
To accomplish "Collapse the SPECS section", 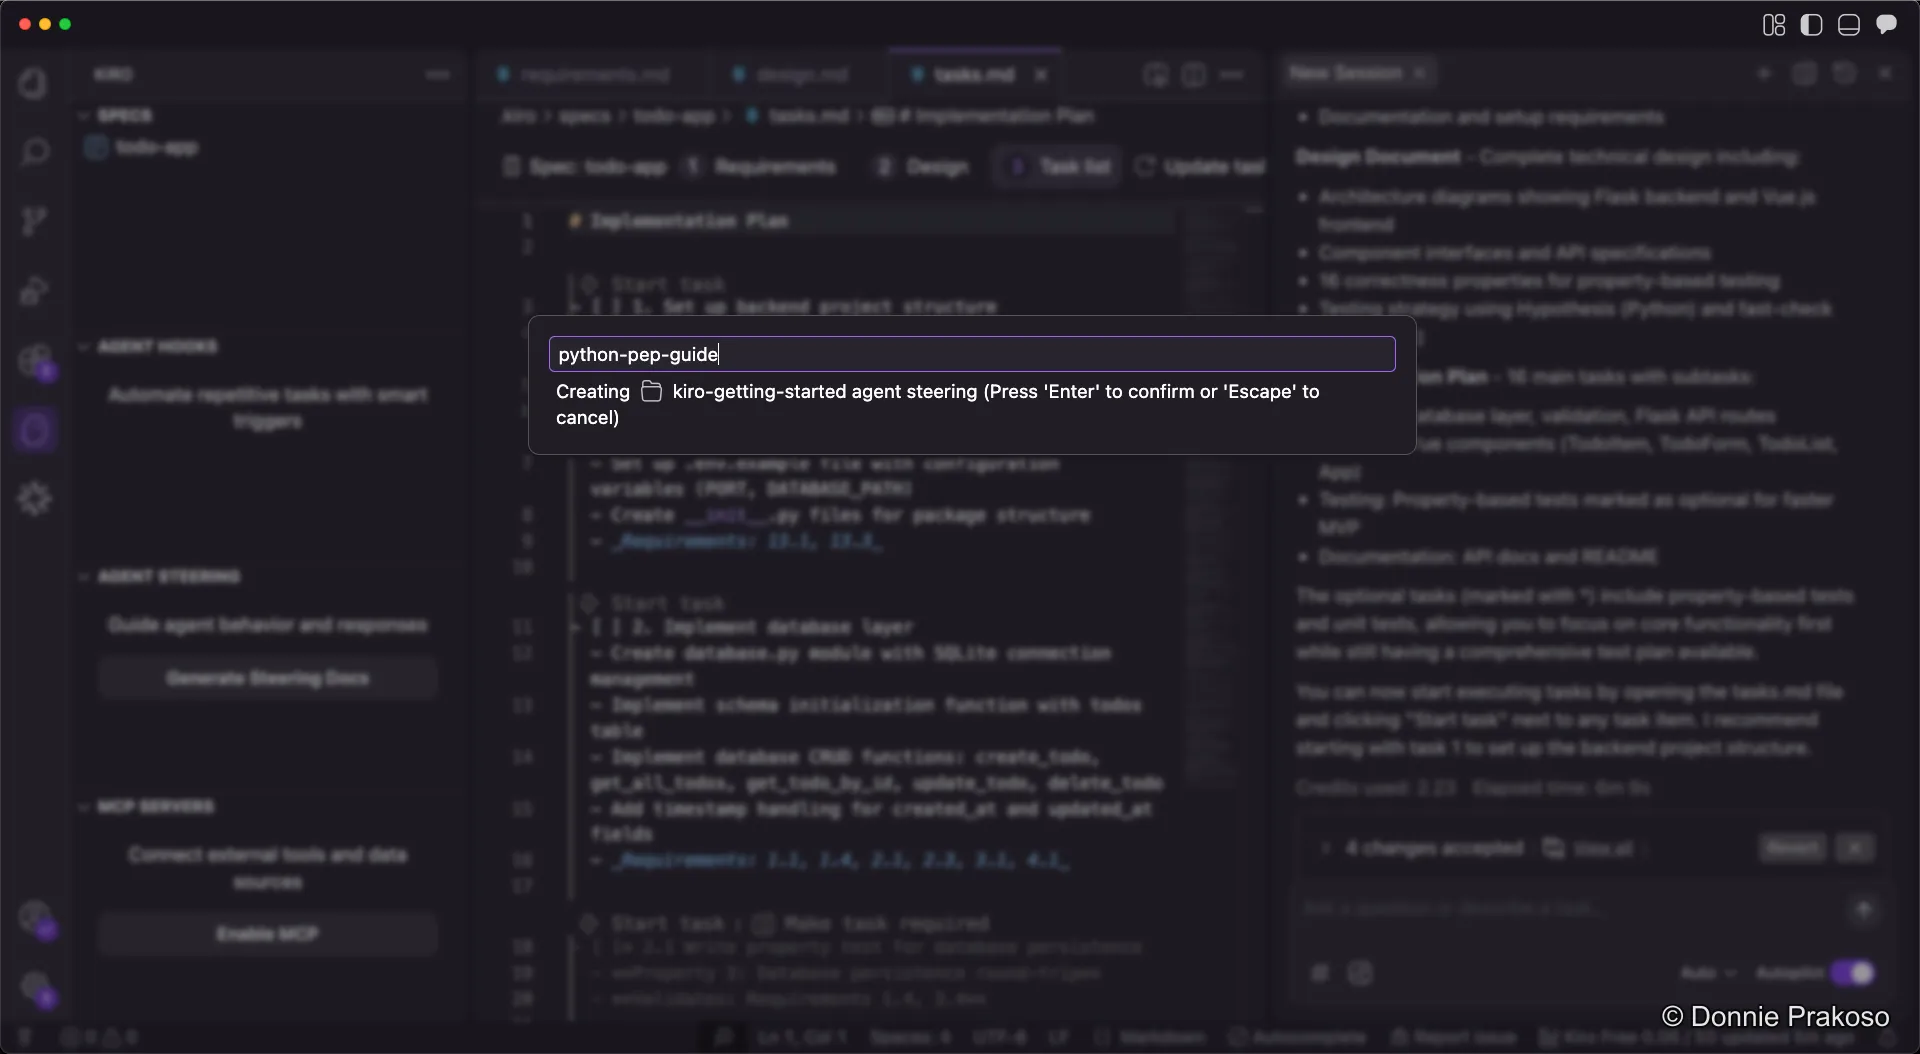I will pyautogui.click(x=86, y=115).
